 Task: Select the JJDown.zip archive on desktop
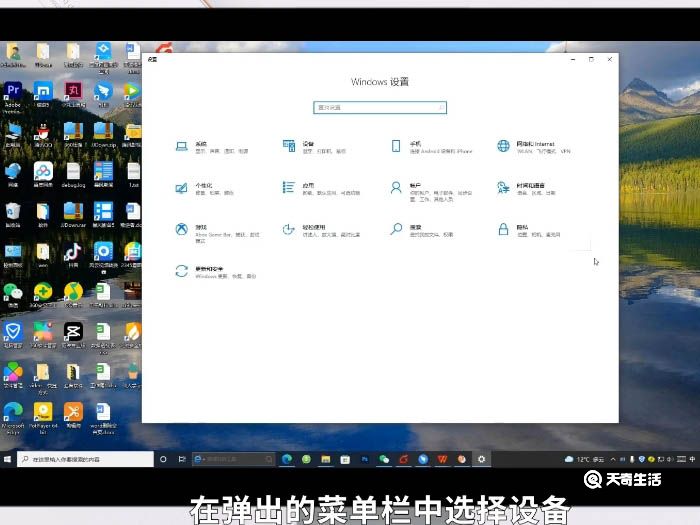[104, 135]
